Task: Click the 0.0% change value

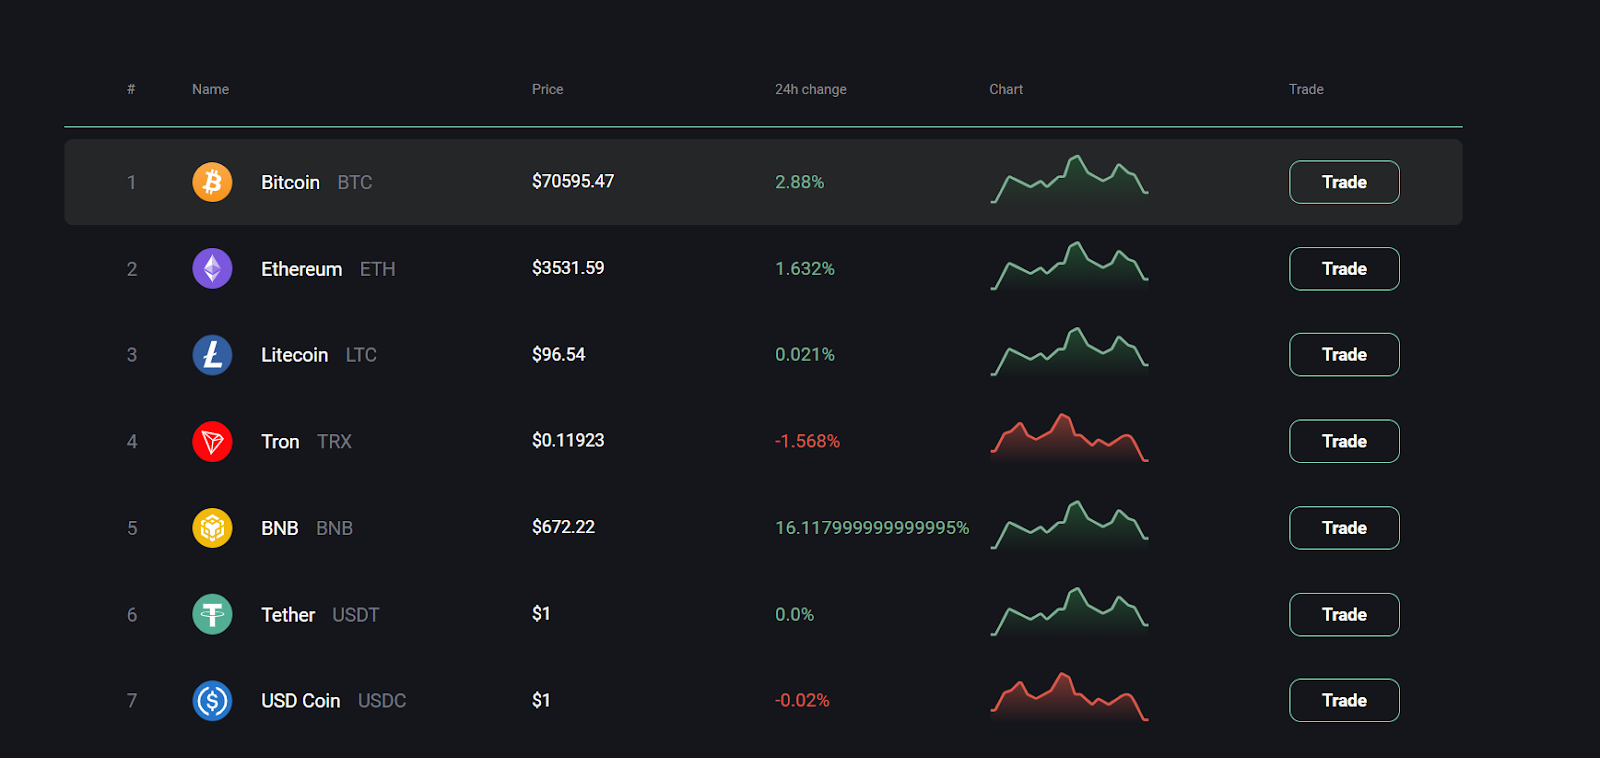Action: (794, 614)
